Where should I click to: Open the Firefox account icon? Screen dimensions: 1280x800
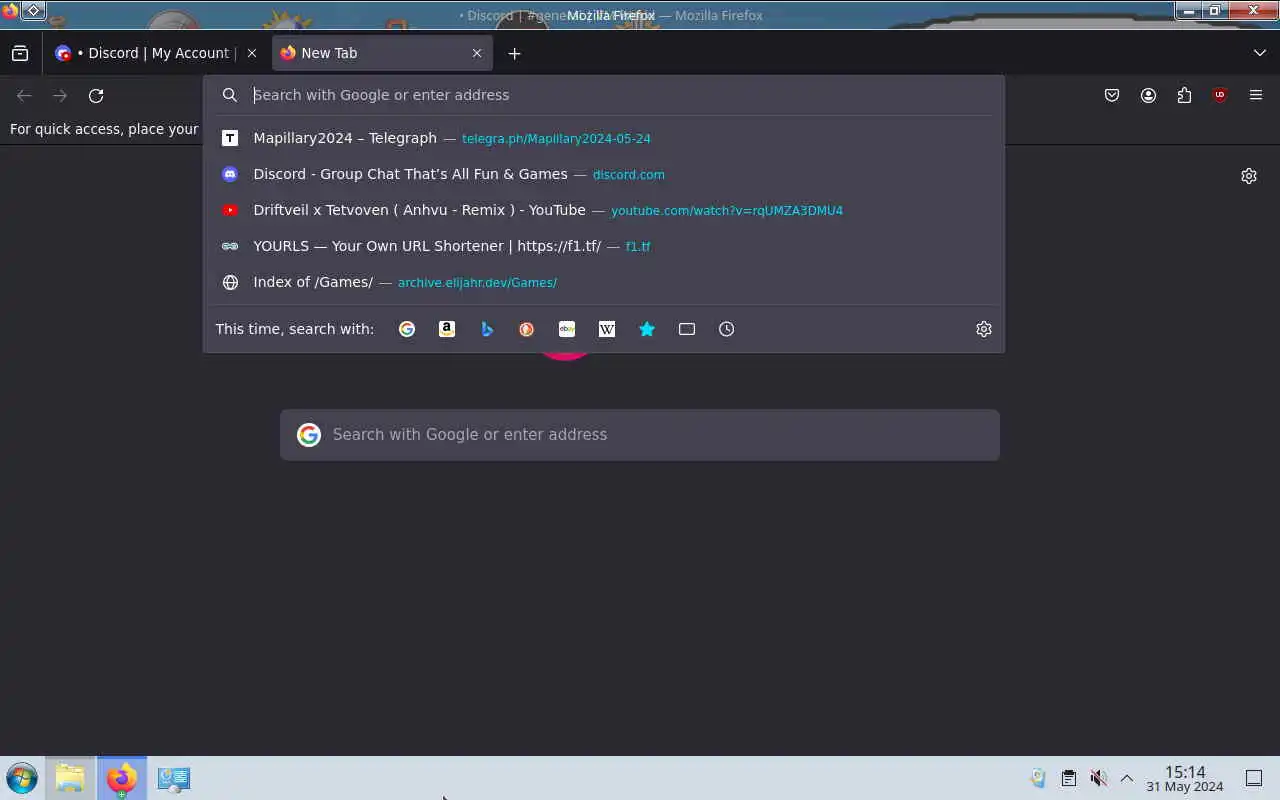click(x=1148, y=95)
